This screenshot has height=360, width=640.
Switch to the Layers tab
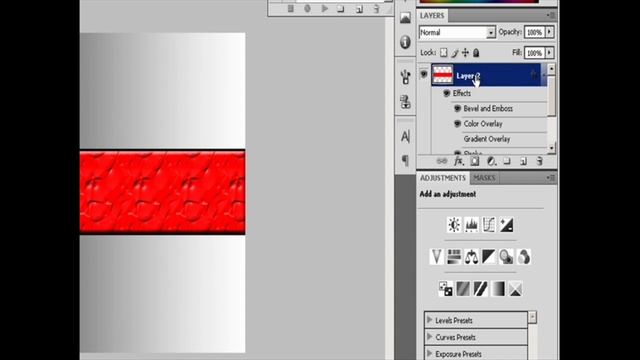point(432,16)
